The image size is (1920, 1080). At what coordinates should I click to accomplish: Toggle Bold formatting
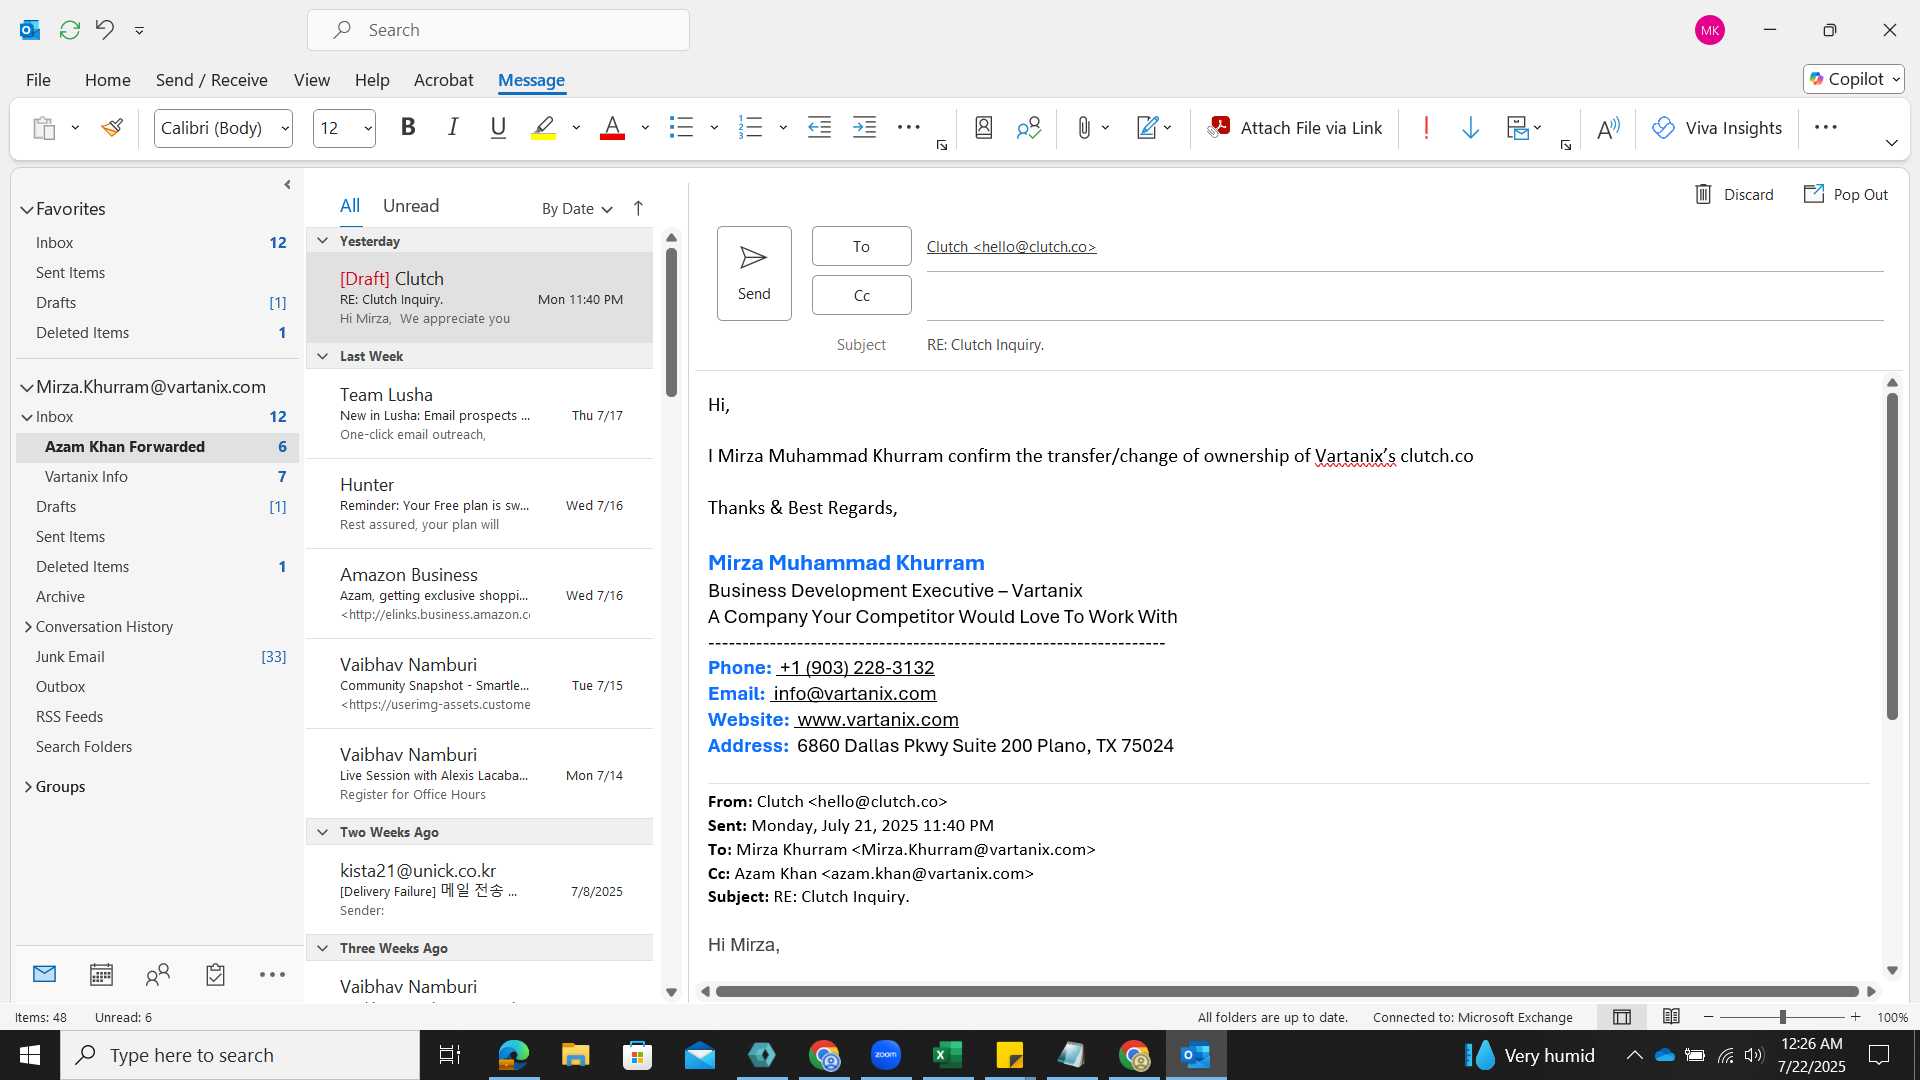pos(408,128)
